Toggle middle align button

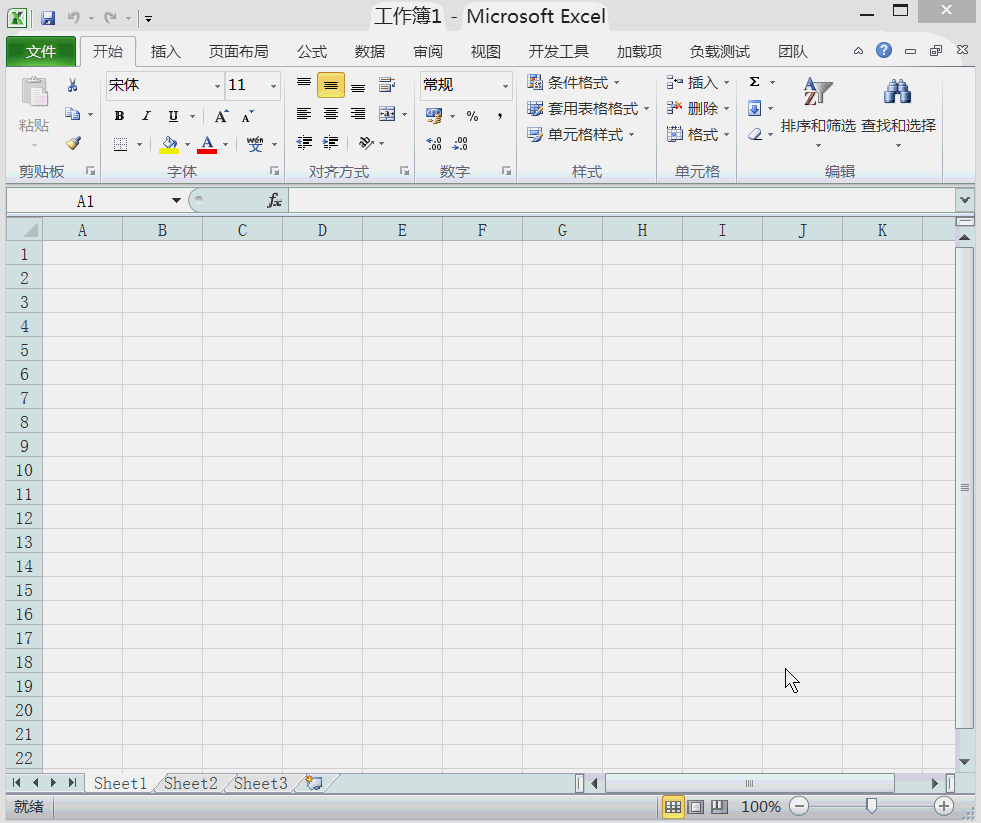[330, 85]
